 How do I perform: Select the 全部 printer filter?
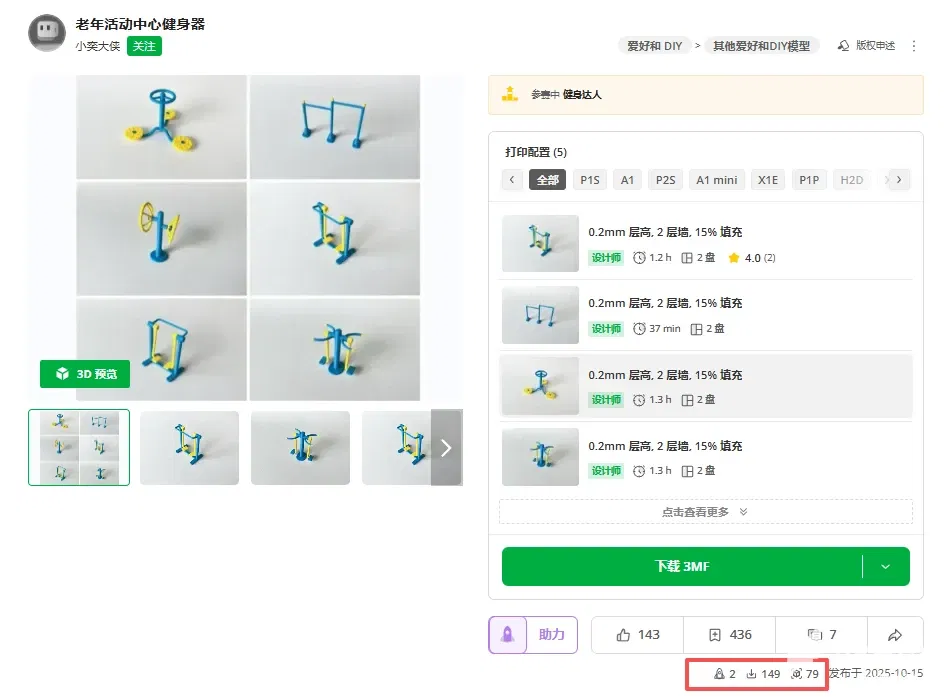tap(548, 180)
